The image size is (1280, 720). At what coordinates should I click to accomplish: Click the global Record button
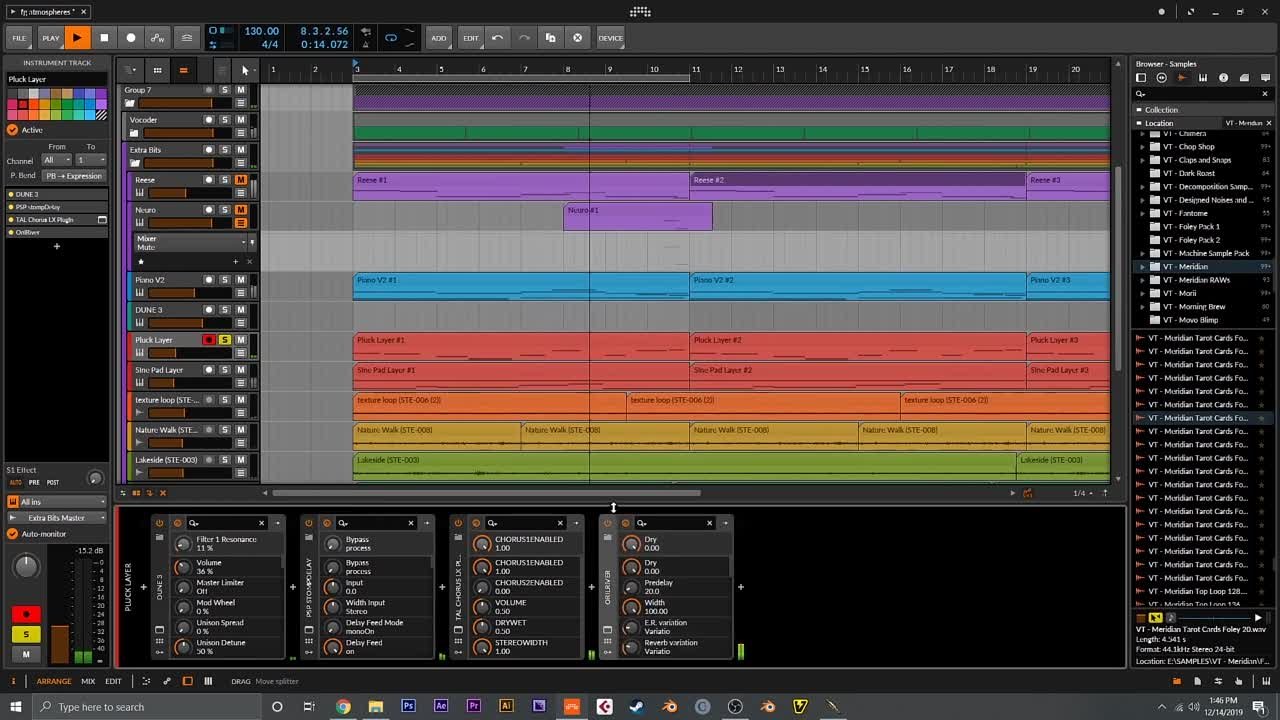(x=130, y=38)
